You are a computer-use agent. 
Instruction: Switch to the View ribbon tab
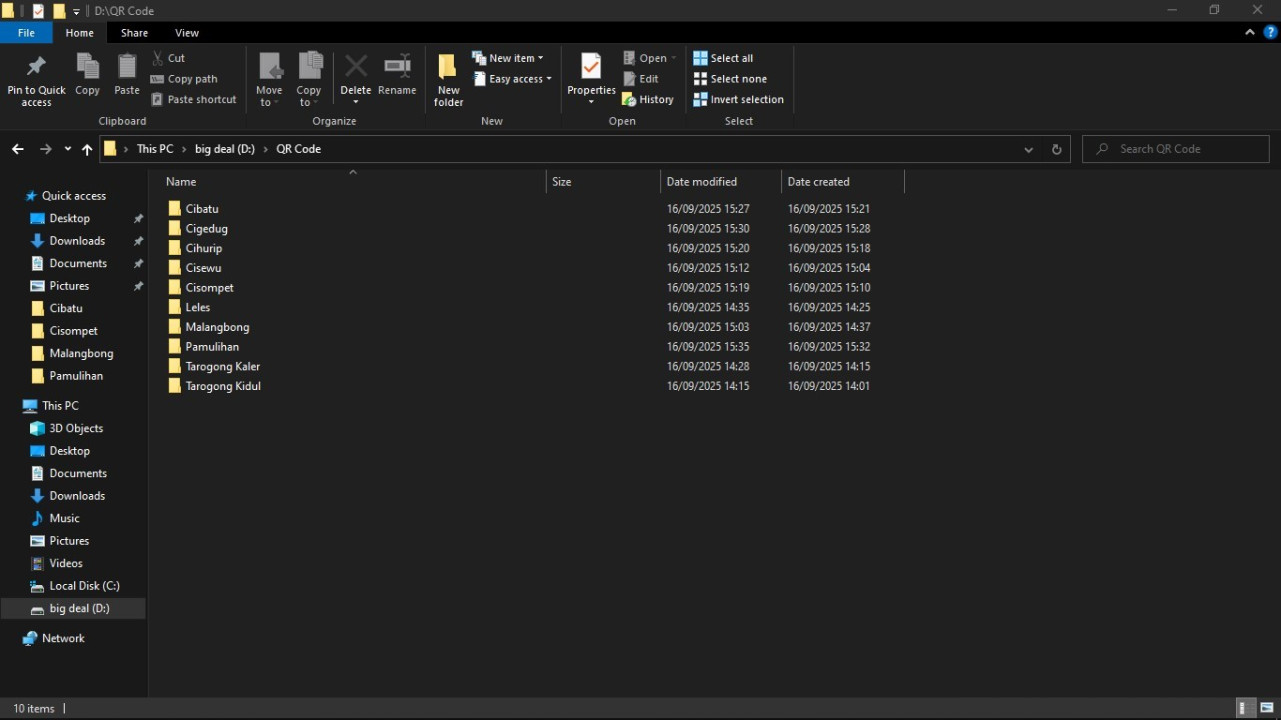[x=187, y=33]
